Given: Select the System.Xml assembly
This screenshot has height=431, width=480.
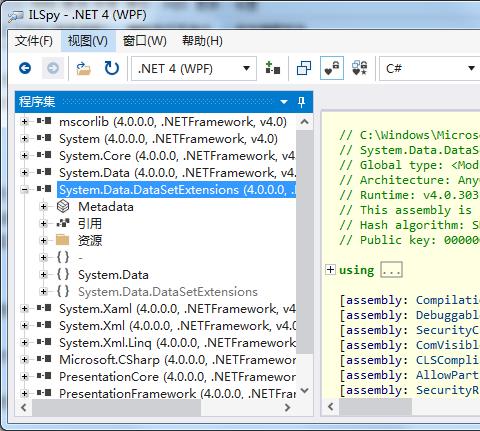Looking at the screenshot, I should click(177, 326).
